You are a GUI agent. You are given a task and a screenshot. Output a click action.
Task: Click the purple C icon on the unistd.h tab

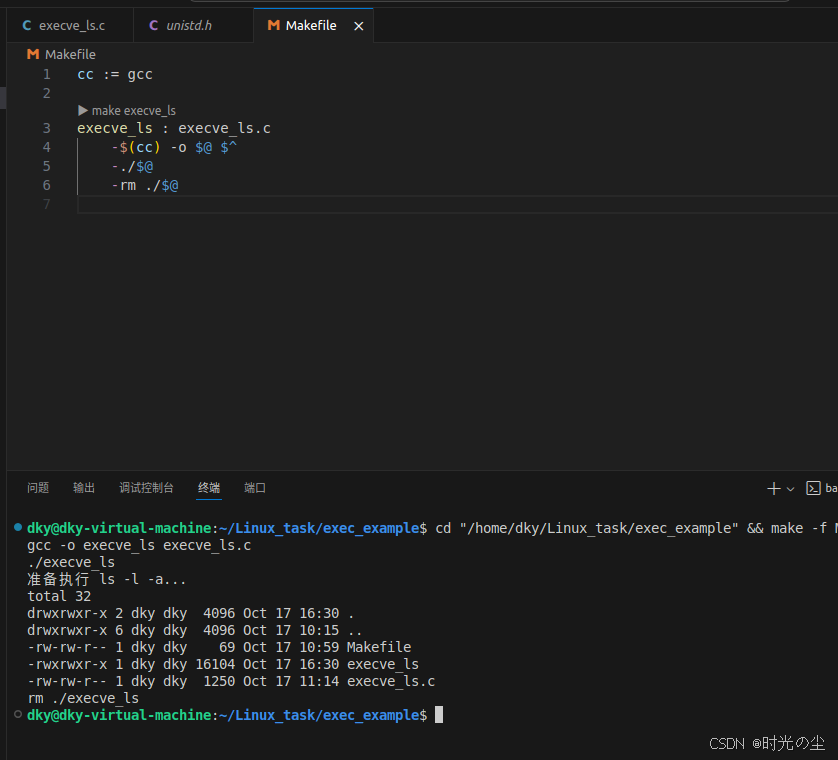click(x=153, y=25)
